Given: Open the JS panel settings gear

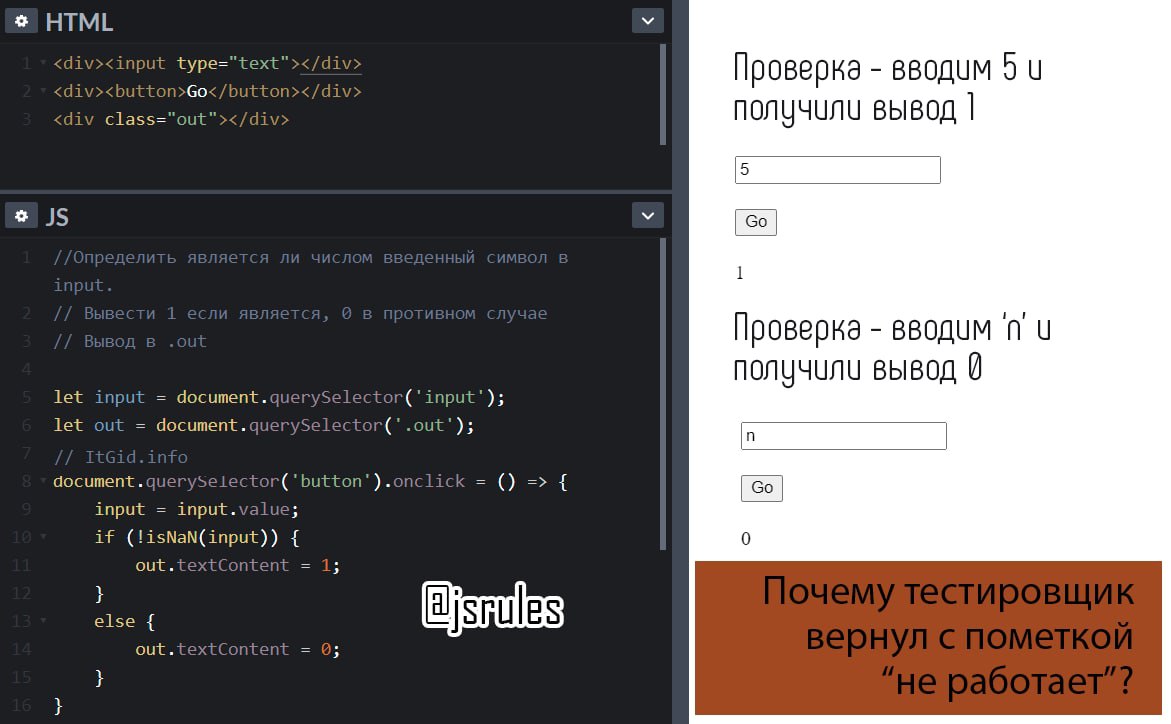Looking at the screenshot, I should [x=22, y=216].
